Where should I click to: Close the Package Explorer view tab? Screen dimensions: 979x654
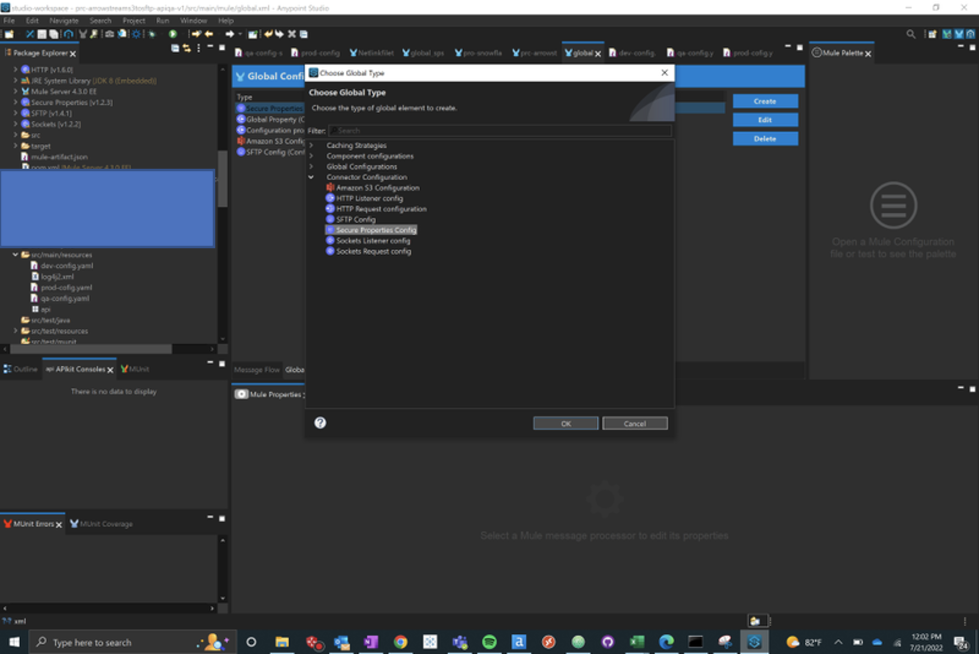[73, 54]
